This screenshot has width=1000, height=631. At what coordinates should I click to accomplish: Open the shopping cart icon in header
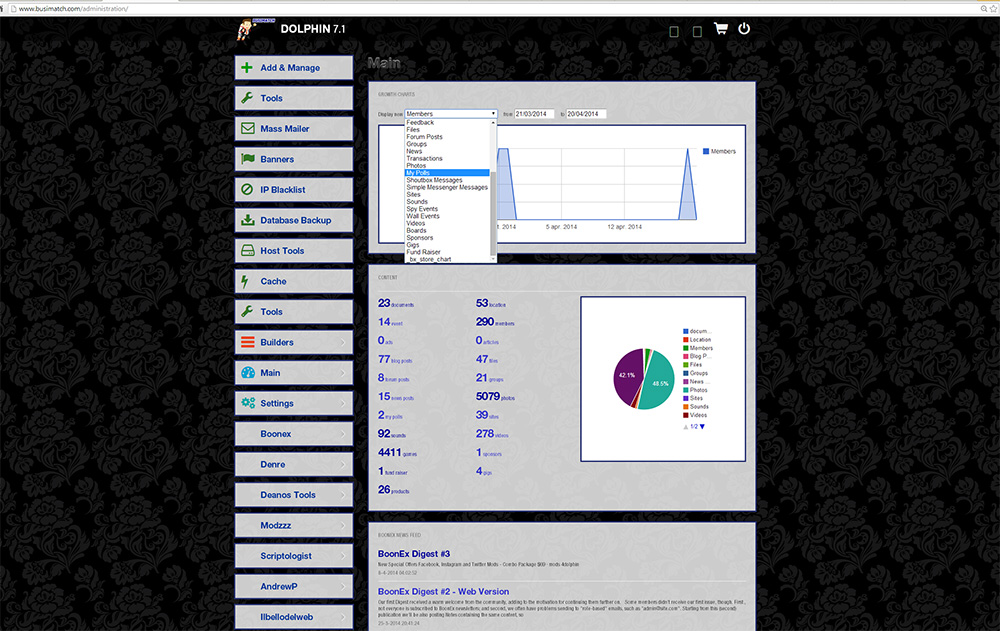point(720,29)
